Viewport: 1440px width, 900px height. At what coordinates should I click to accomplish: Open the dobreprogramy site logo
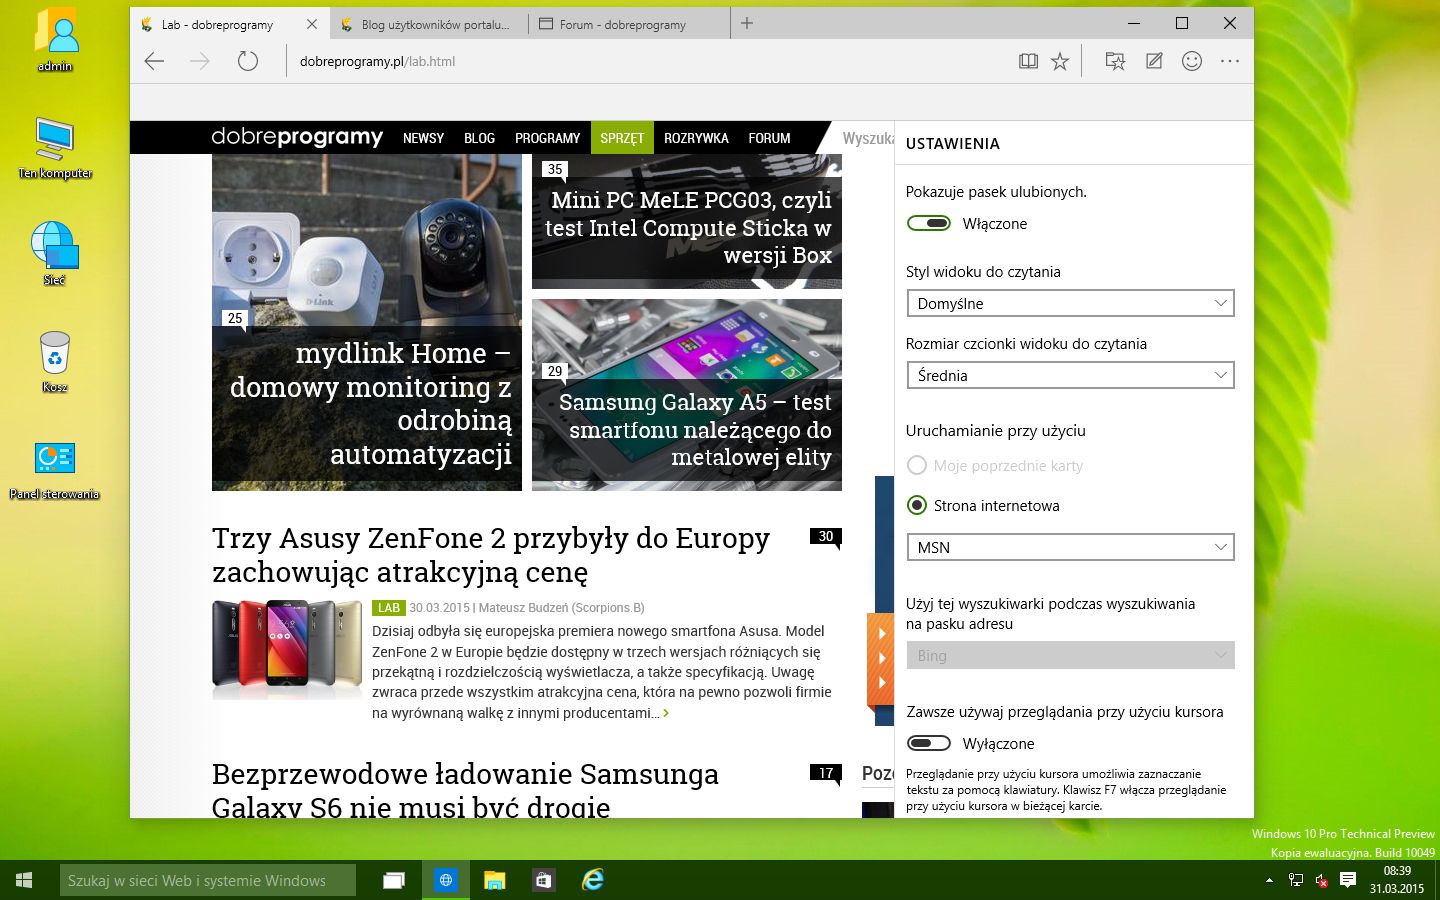click(x=297, y=137)
